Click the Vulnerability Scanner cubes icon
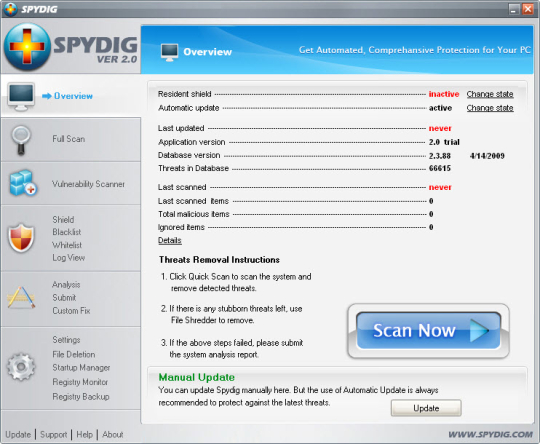The width and height of the screenshot is (540, 444). coord(23,183)
